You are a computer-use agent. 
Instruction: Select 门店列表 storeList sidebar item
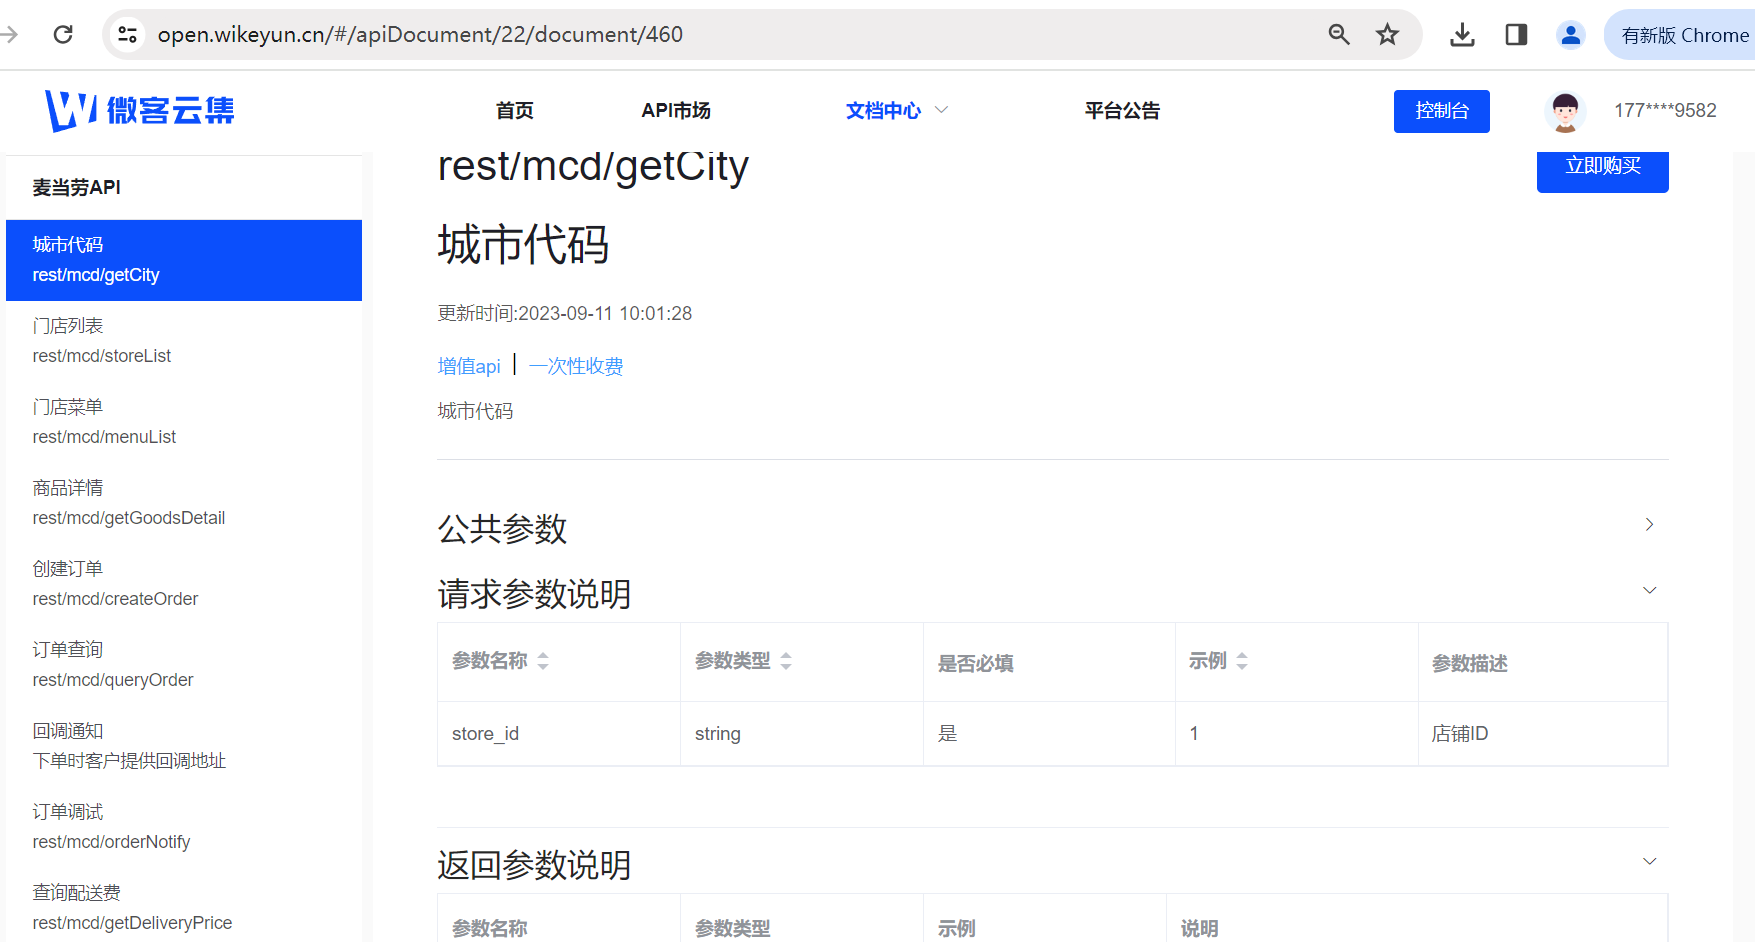[184, 341]
